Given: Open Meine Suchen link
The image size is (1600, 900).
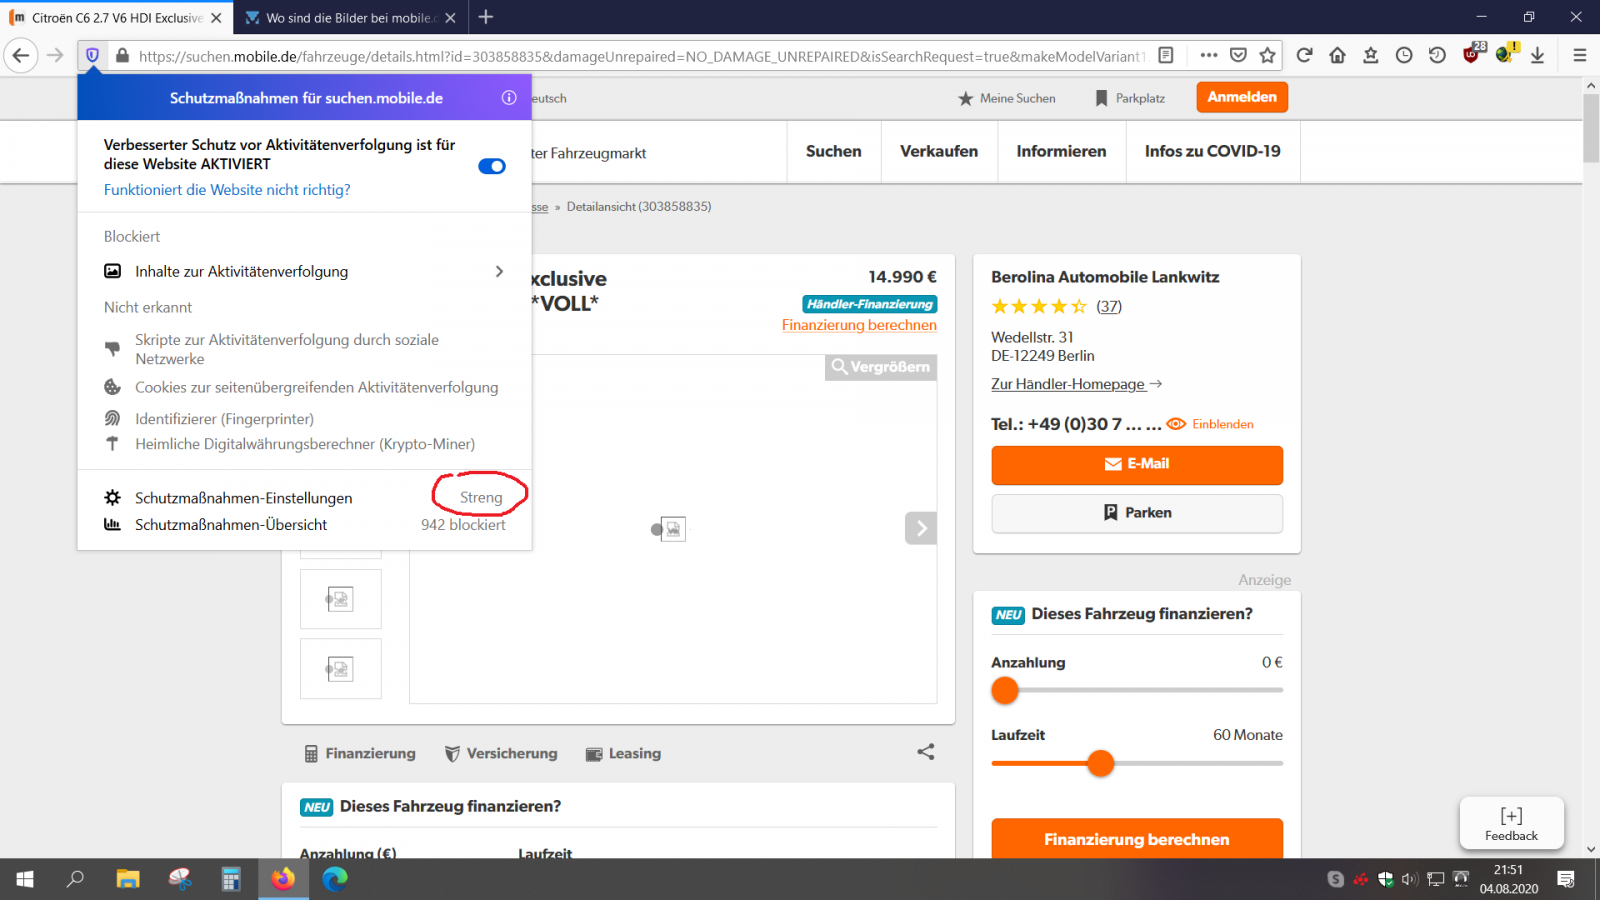Looking at the screenshot, I should (1007, 98).
